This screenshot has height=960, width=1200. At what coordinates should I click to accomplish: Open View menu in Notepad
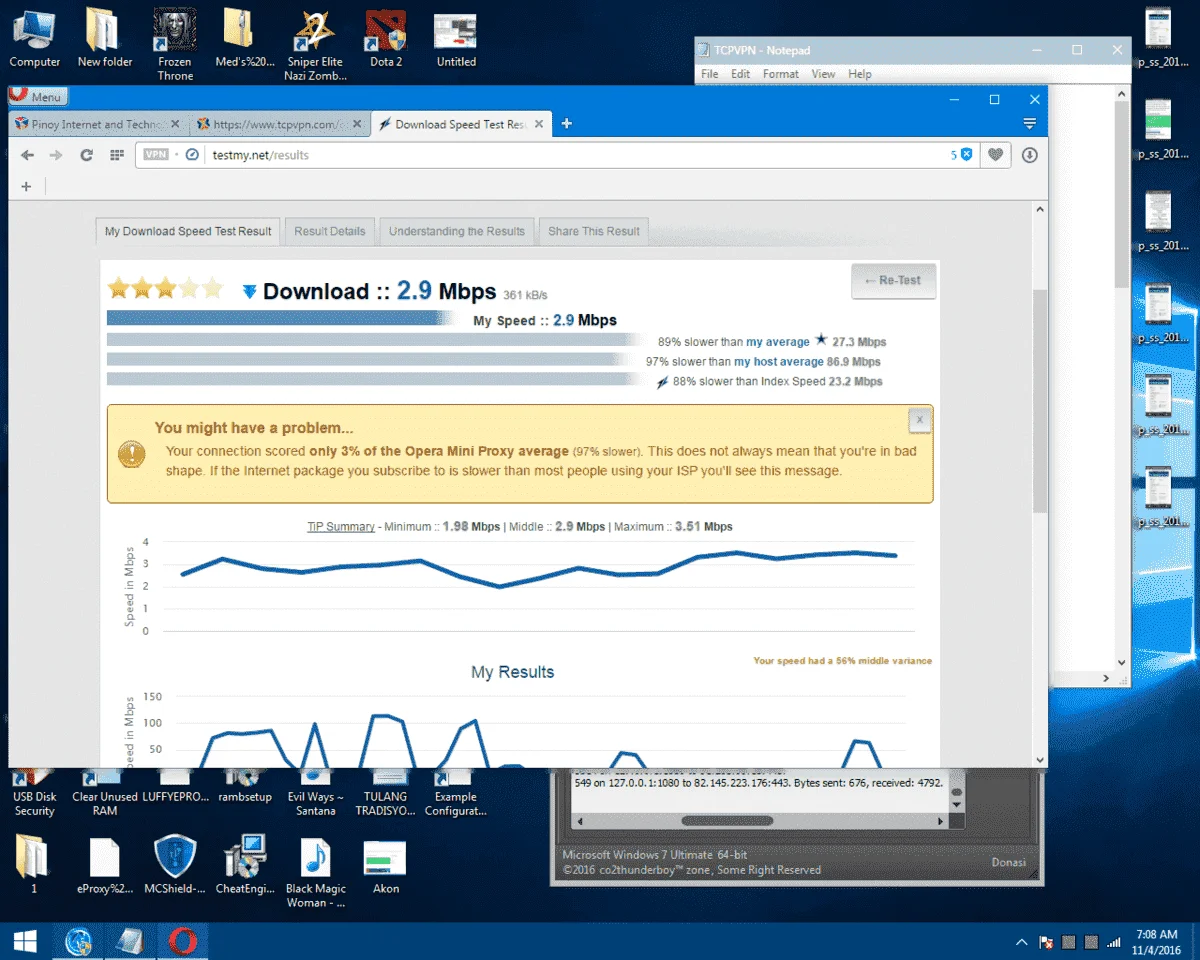(x=823, y=74)
